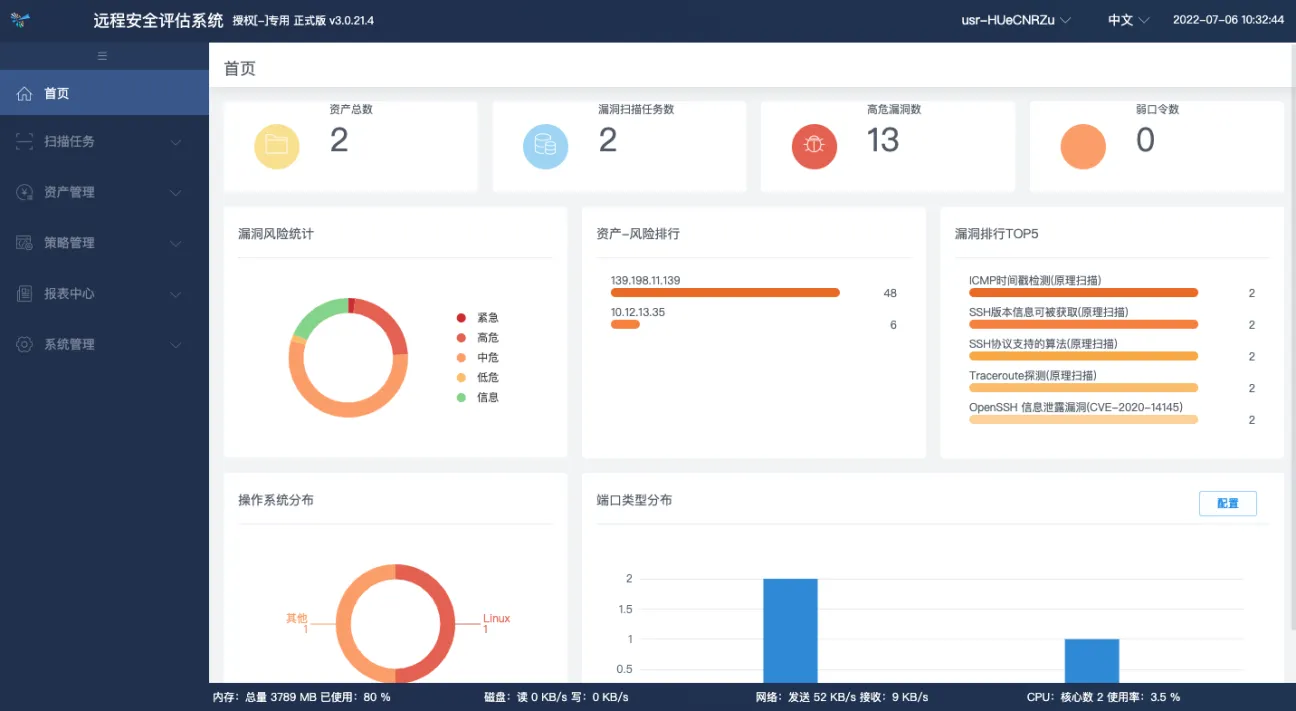Click the red bug 高危漏洞数 icon
1296x711 pixels.
click(814, 146)
